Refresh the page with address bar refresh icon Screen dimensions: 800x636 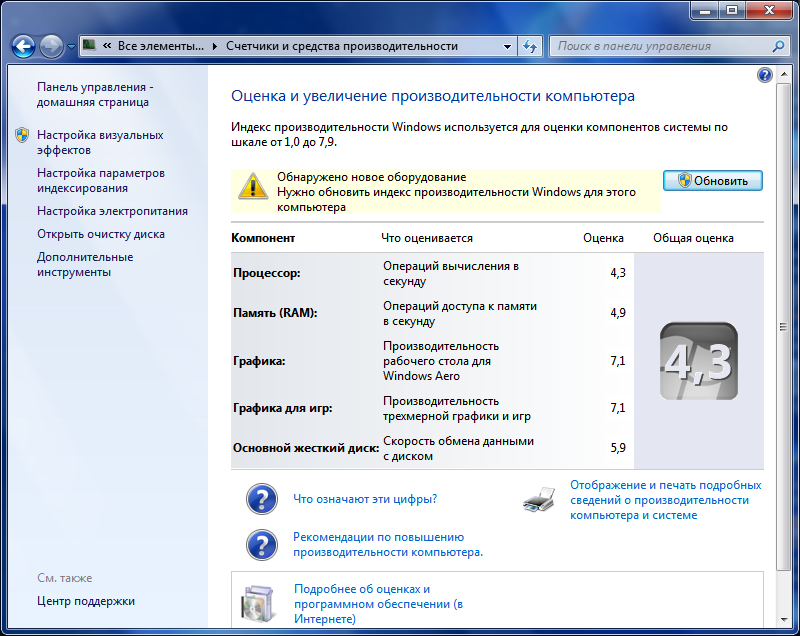pyautogui.click(x=530, y=46)
